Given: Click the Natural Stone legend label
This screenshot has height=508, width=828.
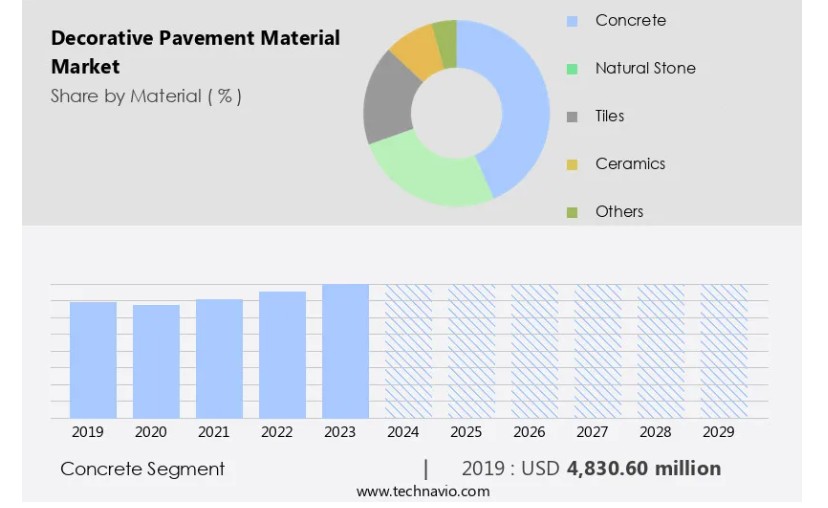Looking at the screenshot, I should click(645, 69).
